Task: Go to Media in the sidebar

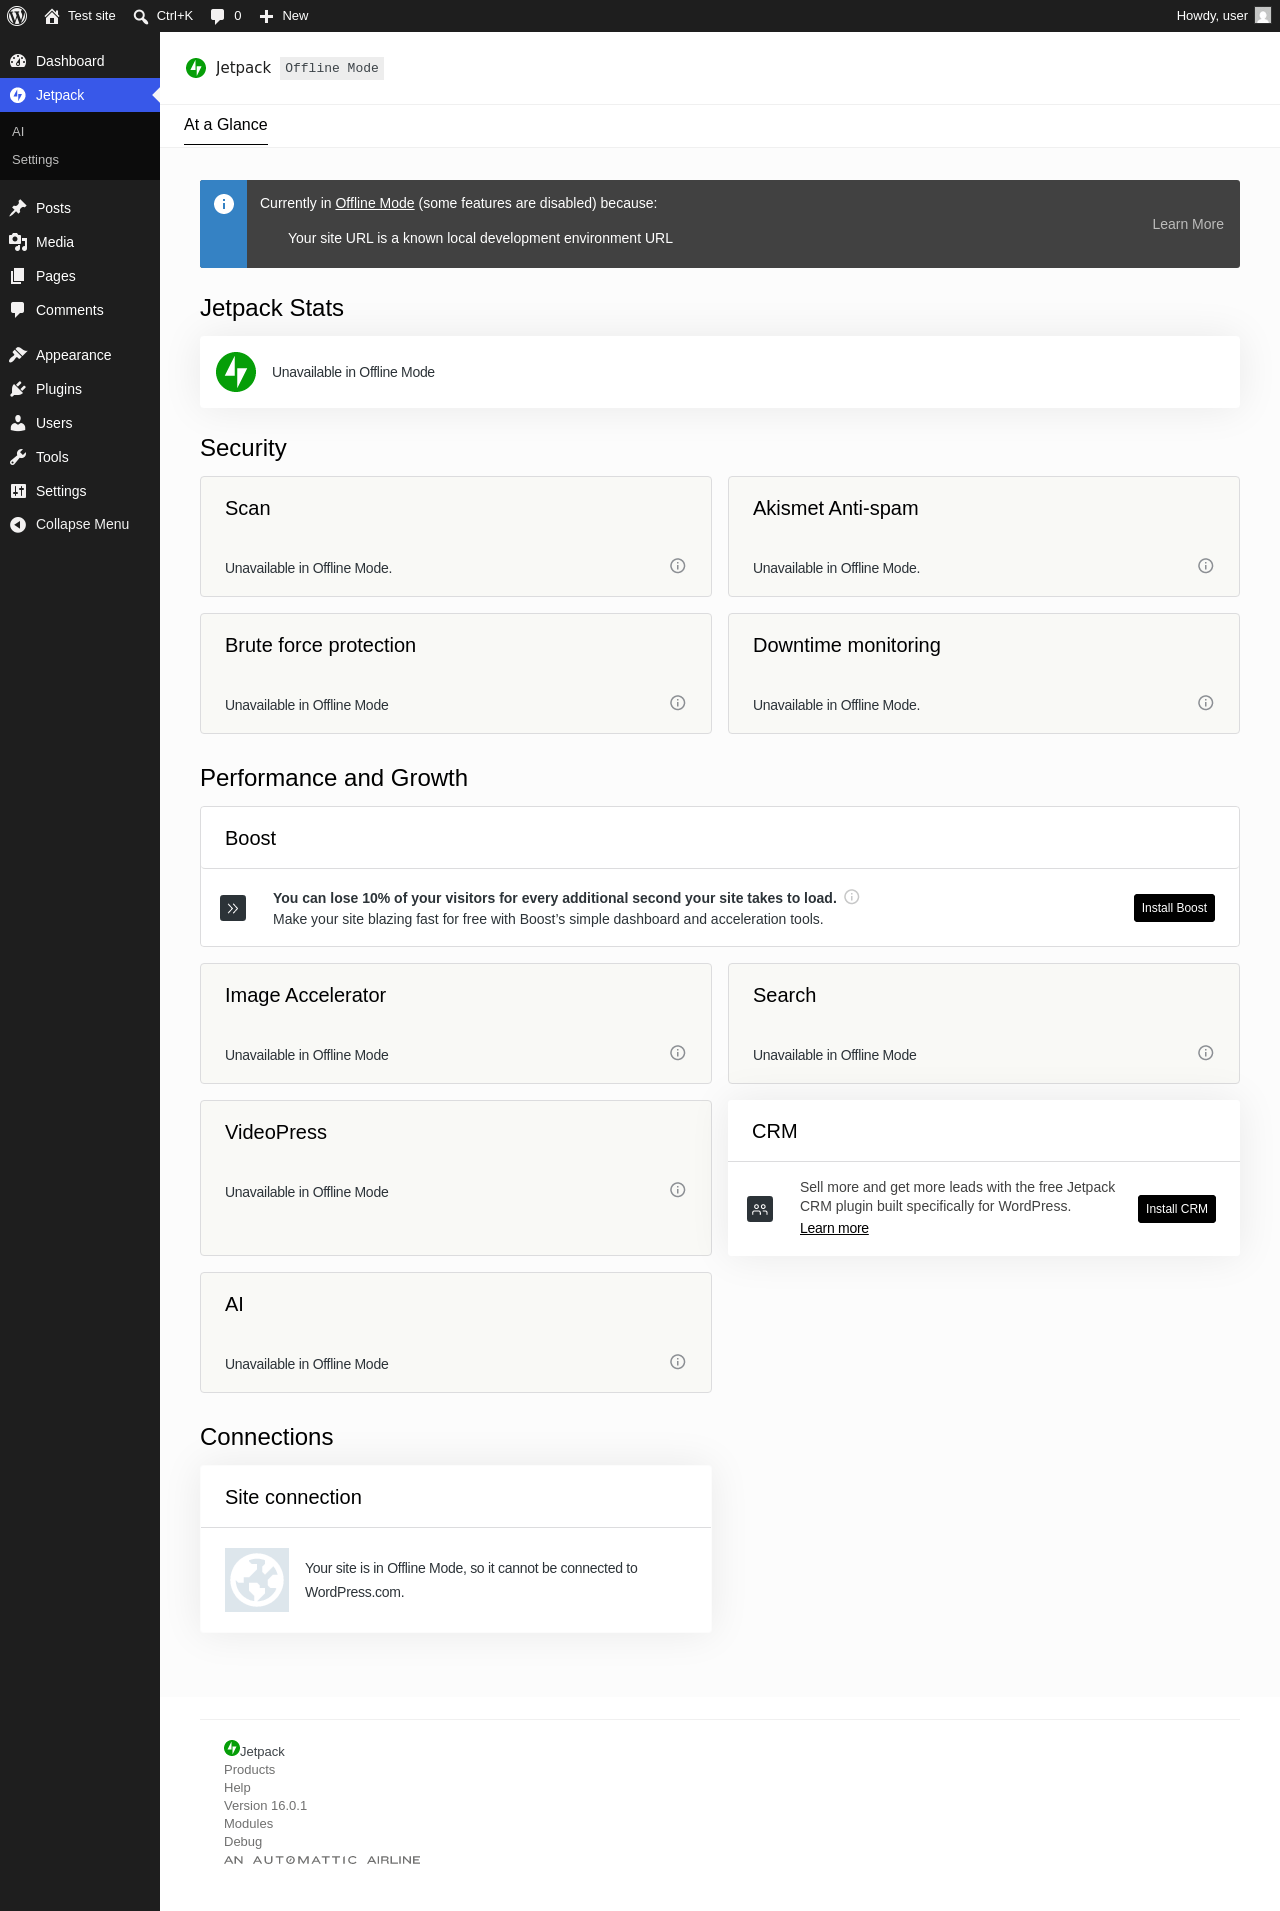Action: (80, 242)
